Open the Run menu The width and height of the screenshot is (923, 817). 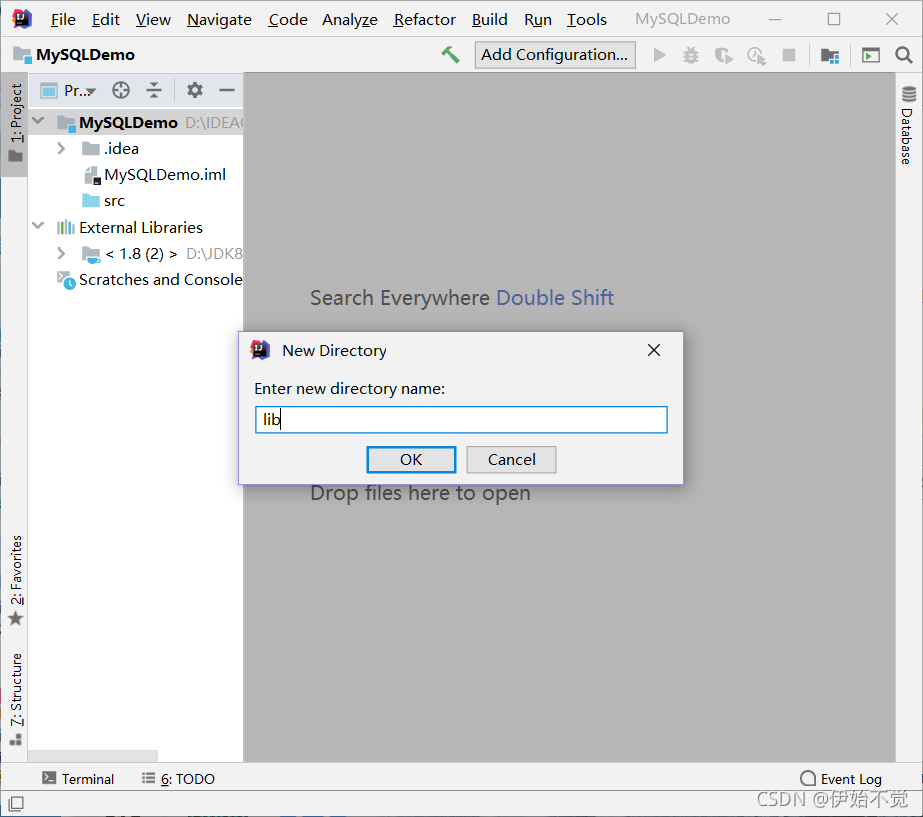(x=537, y=19)
